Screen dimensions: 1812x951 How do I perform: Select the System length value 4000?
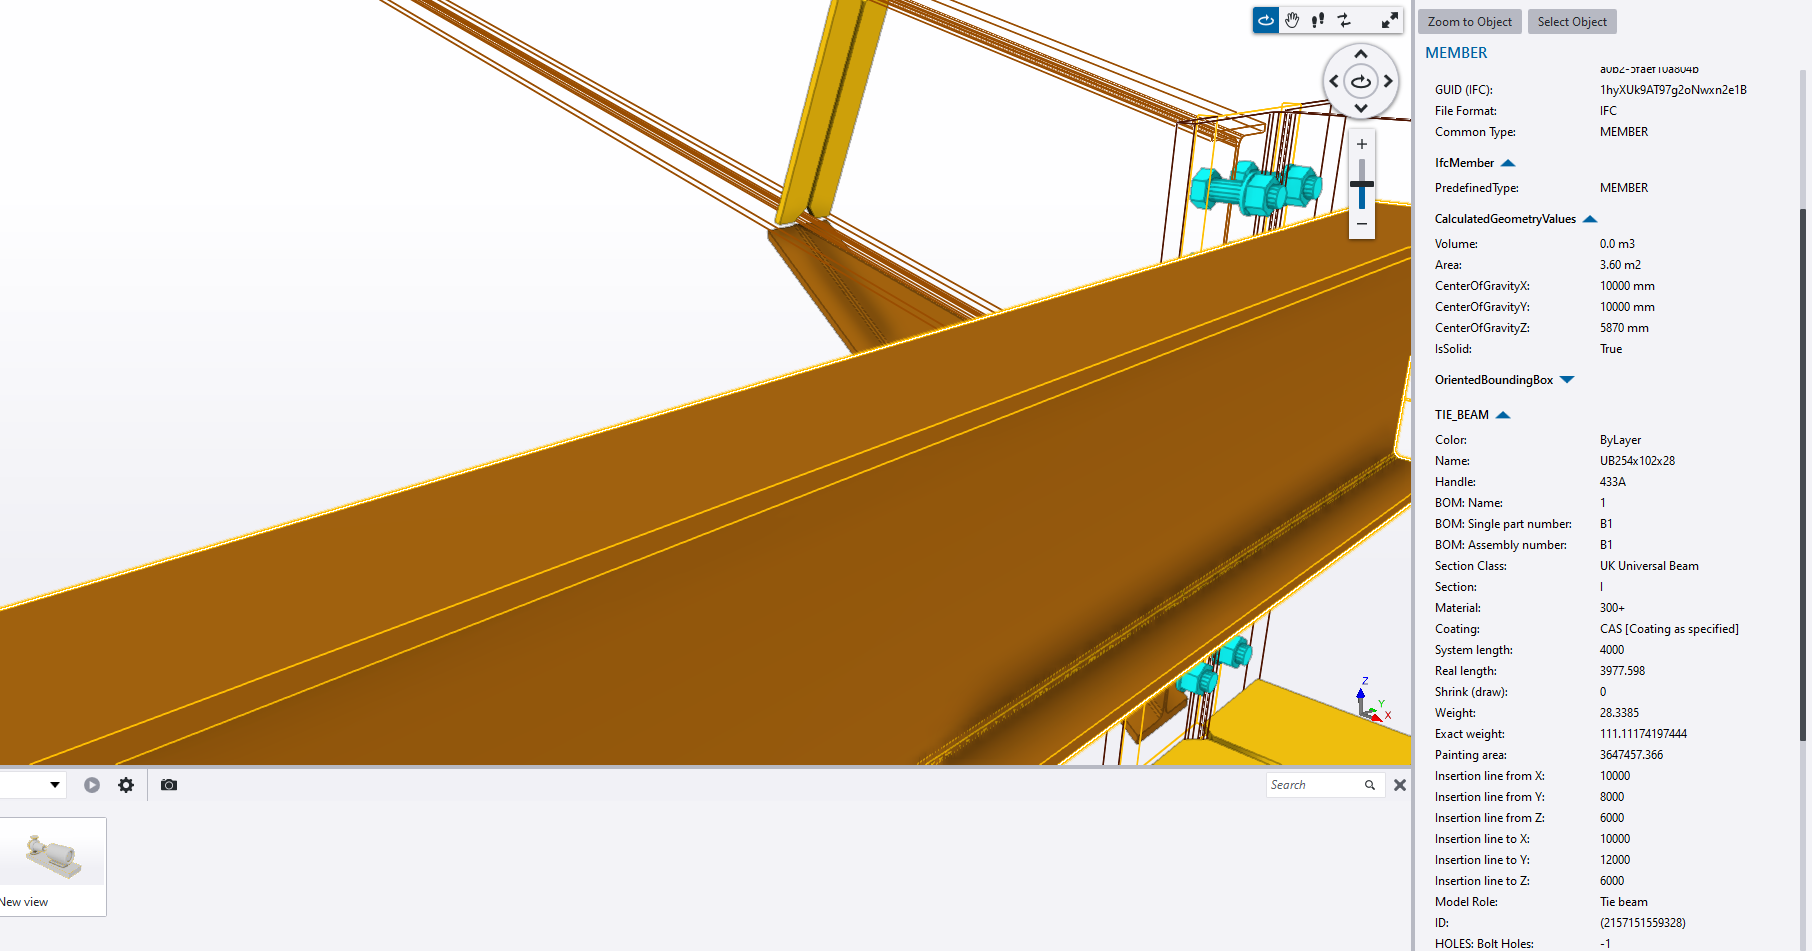coord(1612,650)
